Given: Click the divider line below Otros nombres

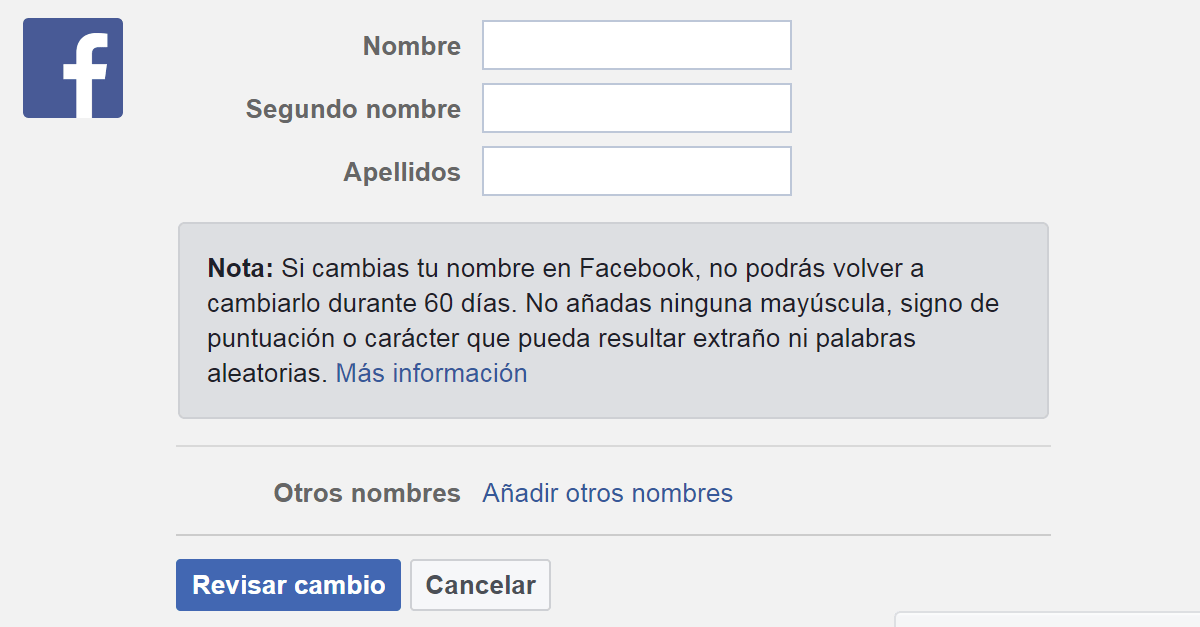Looking at the screenshot, I should tap(613, 535).
